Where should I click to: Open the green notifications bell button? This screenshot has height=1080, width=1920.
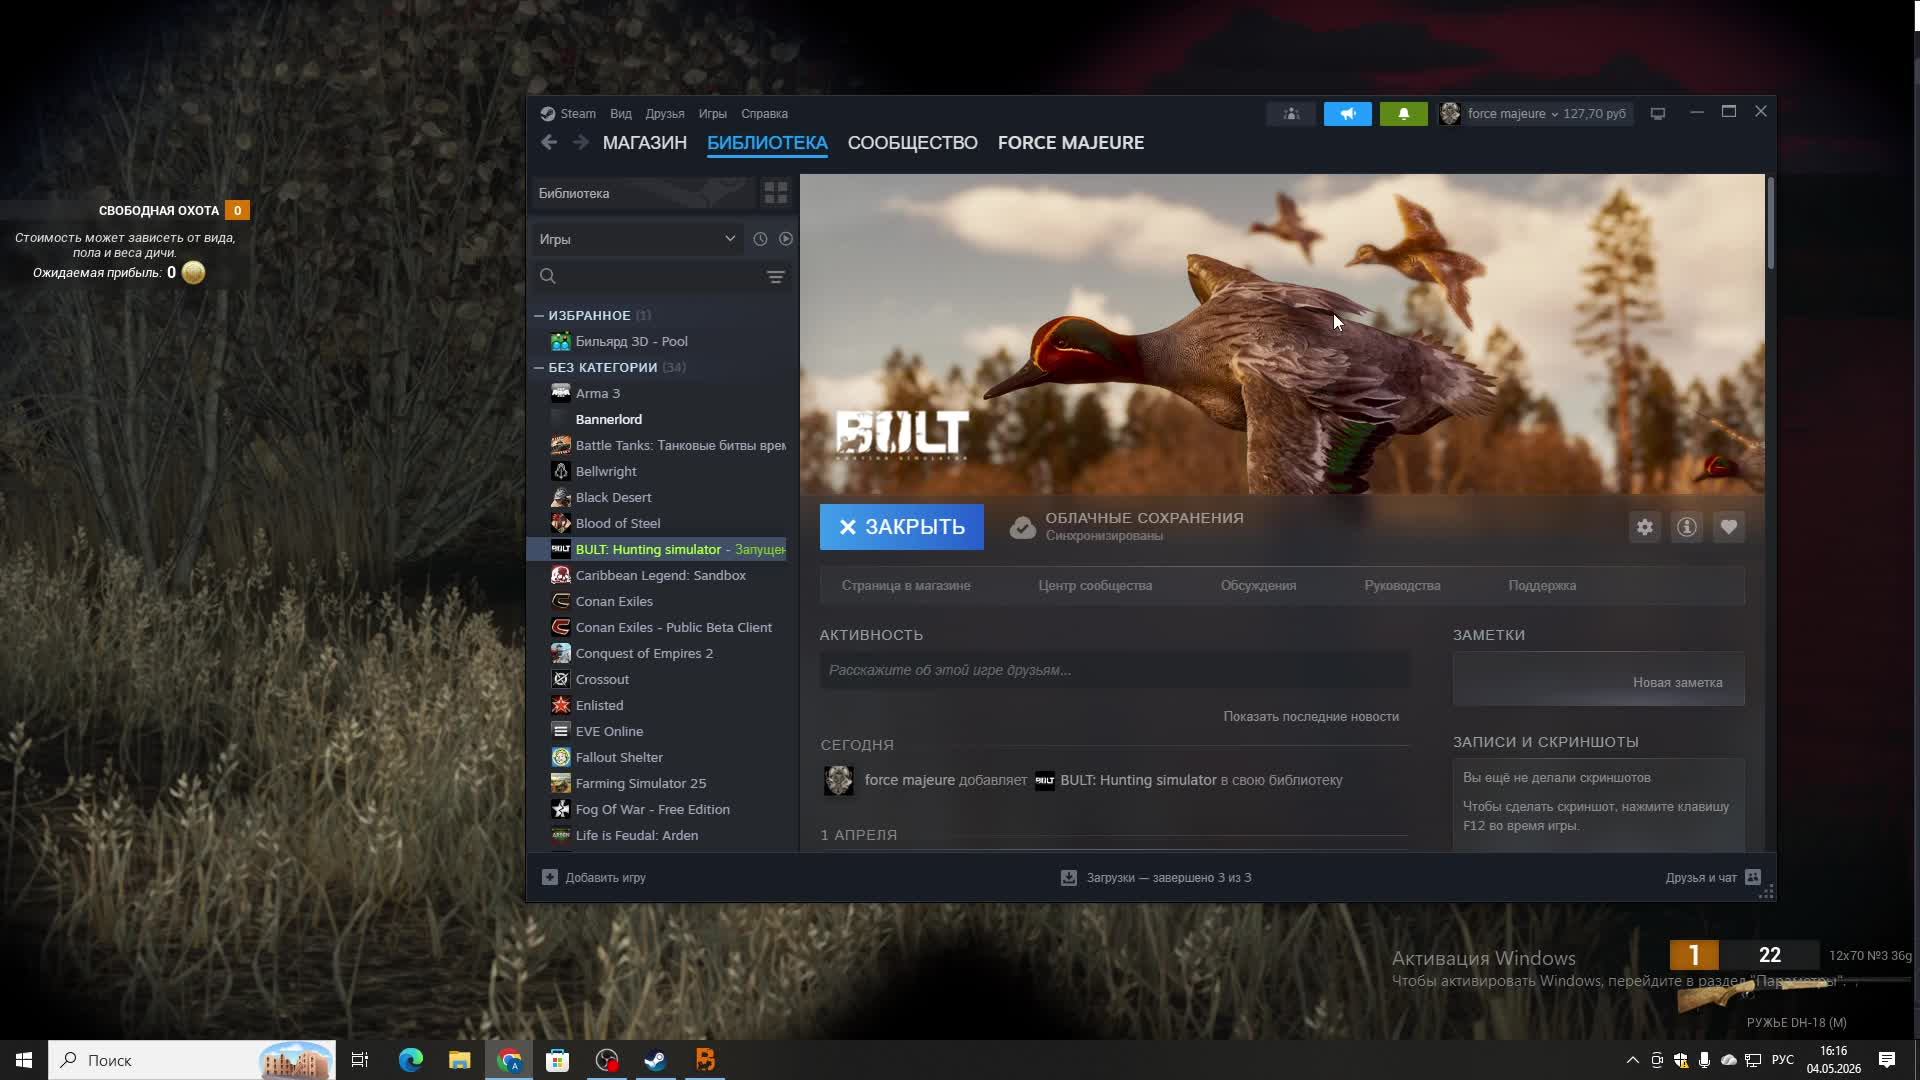[x=1403, y=114]
